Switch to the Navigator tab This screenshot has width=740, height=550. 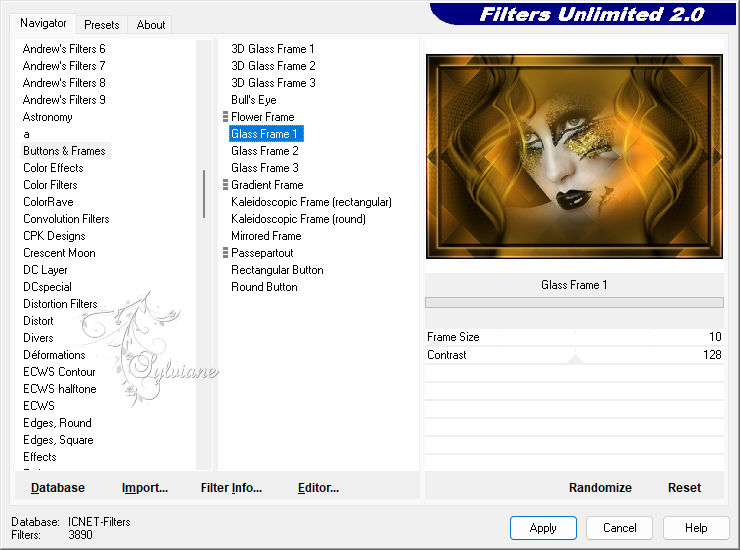tap(43, 23)
